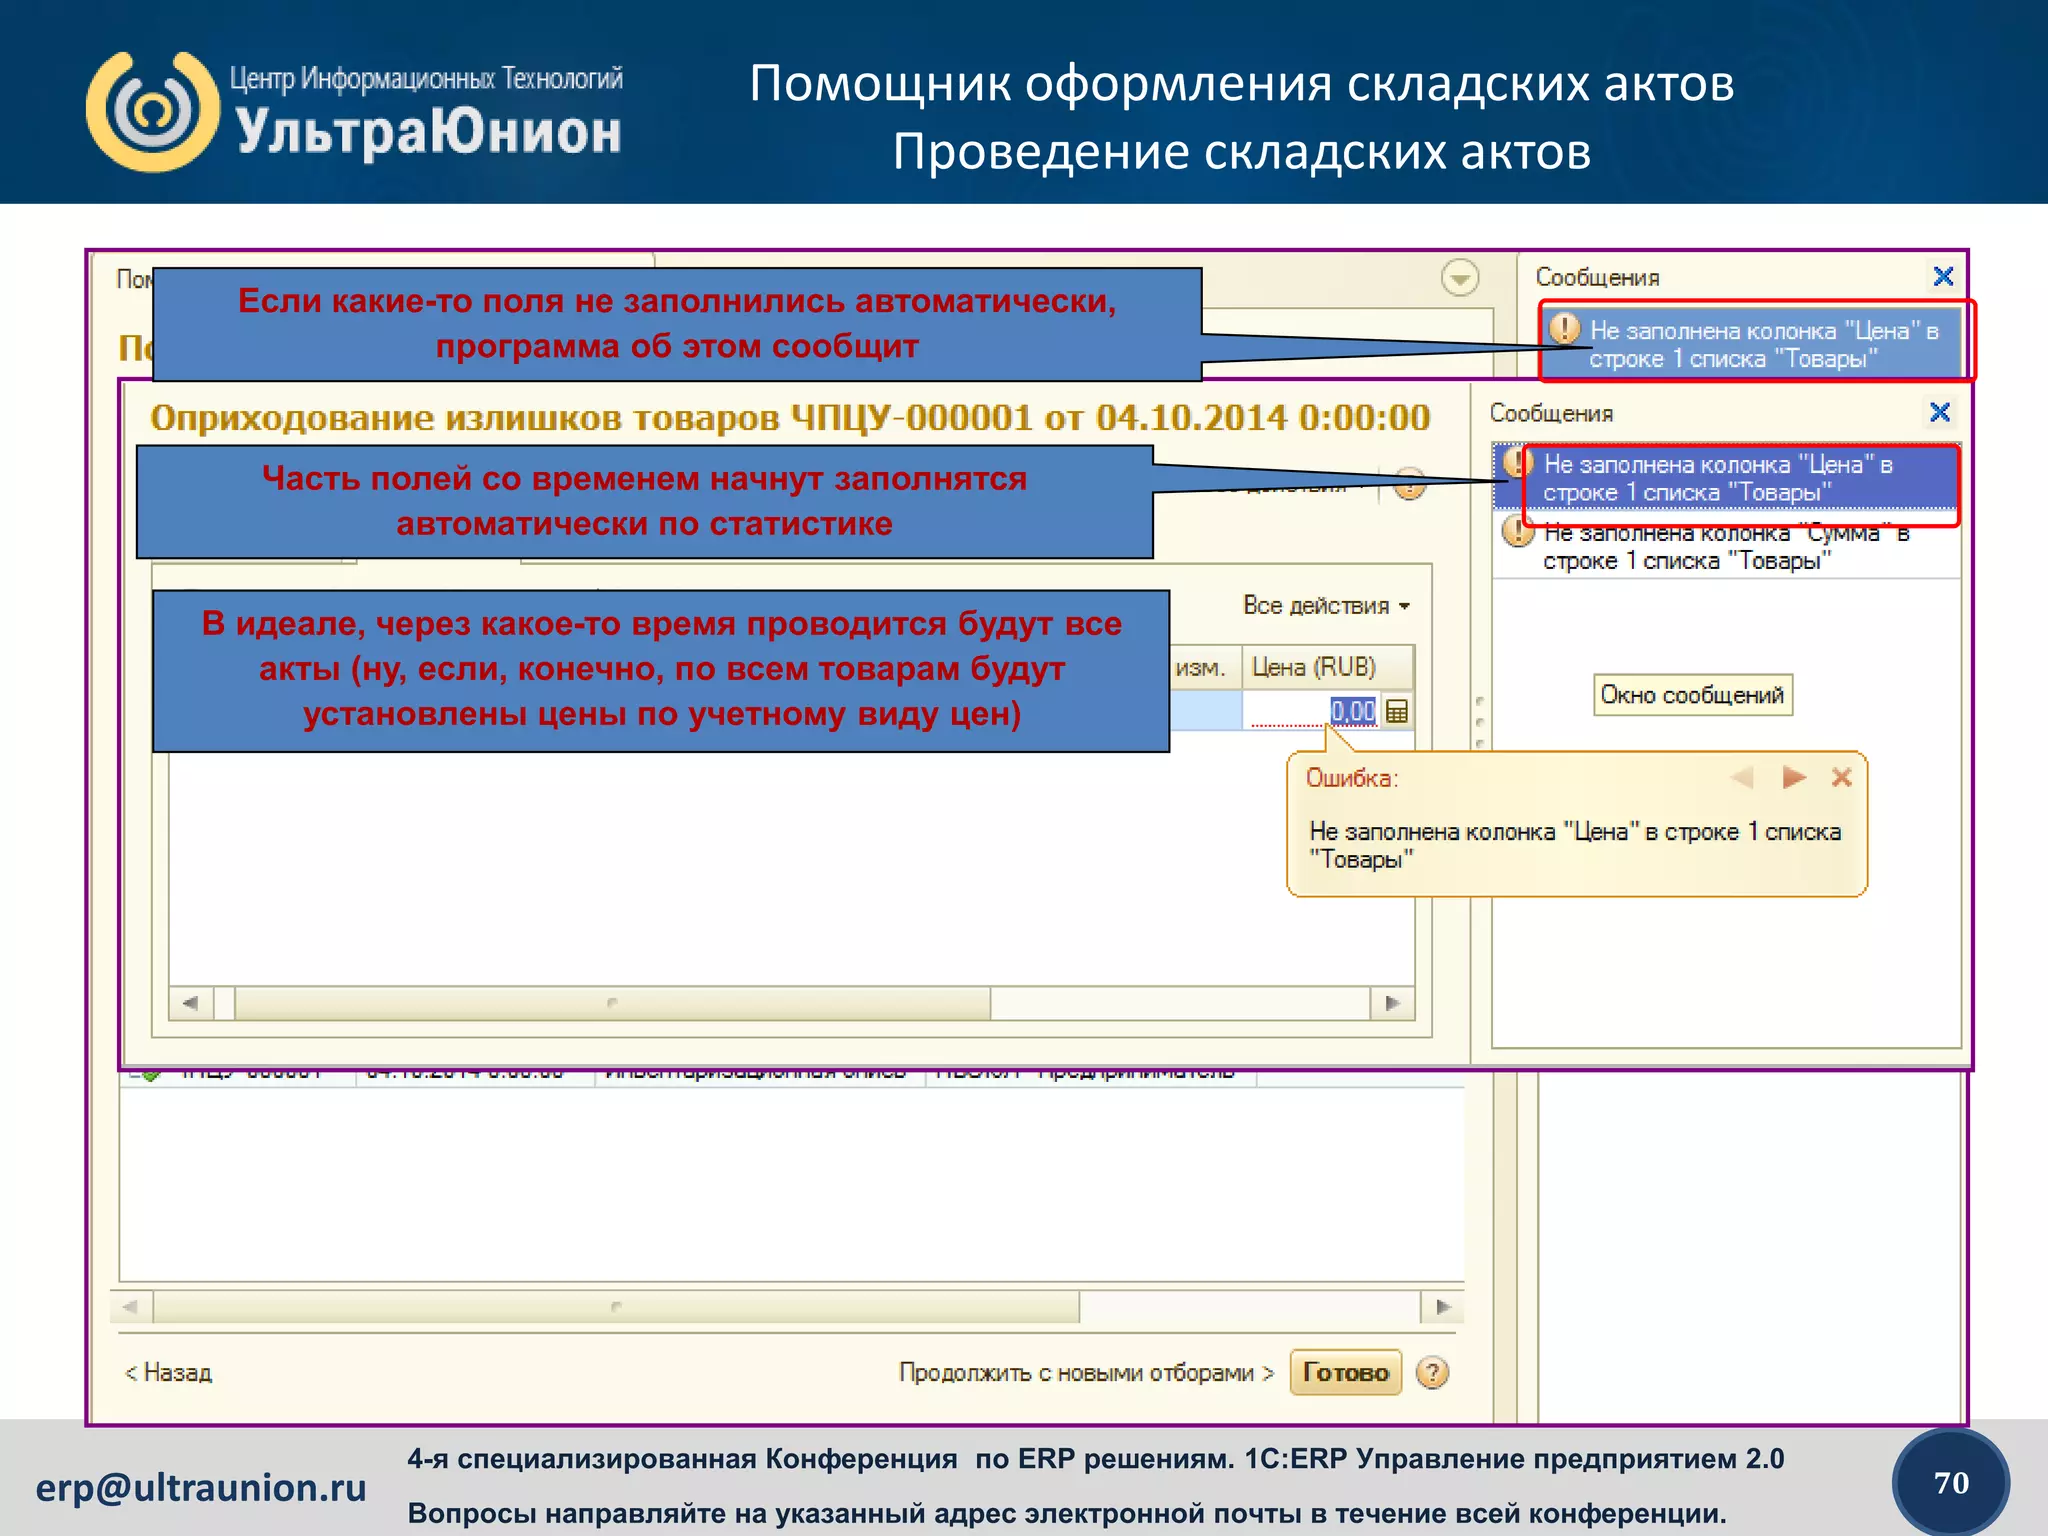
Task: Click the Готово button
Action: [x=1345, y=1372]
